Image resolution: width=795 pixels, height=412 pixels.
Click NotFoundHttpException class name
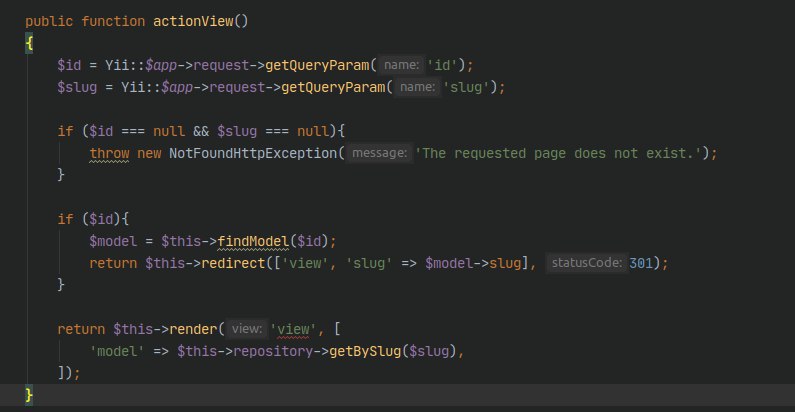(252, 153)
